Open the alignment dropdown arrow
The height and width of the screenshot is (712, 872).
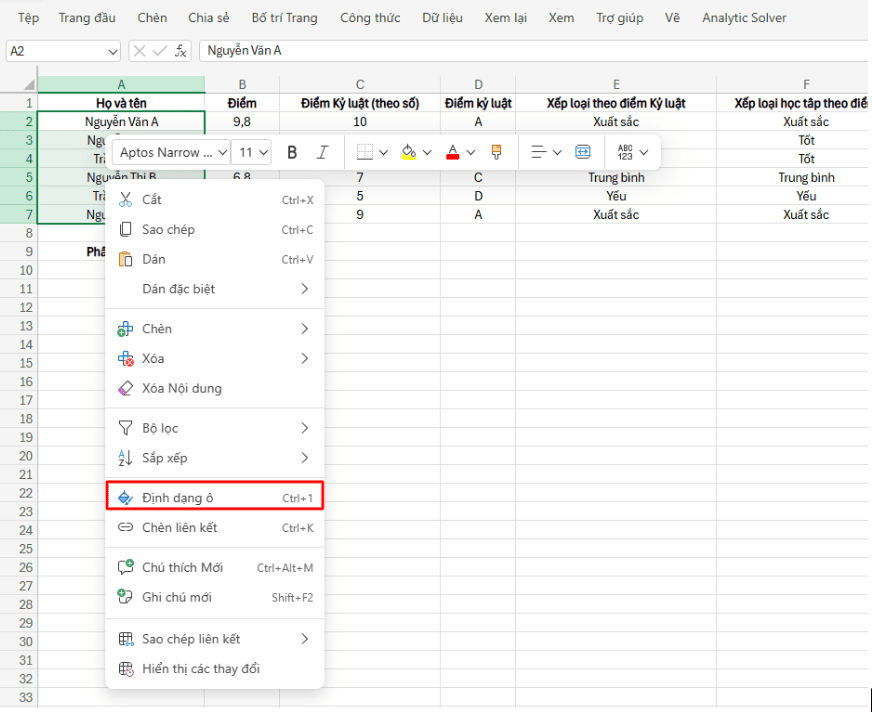(x=557, y=152)
